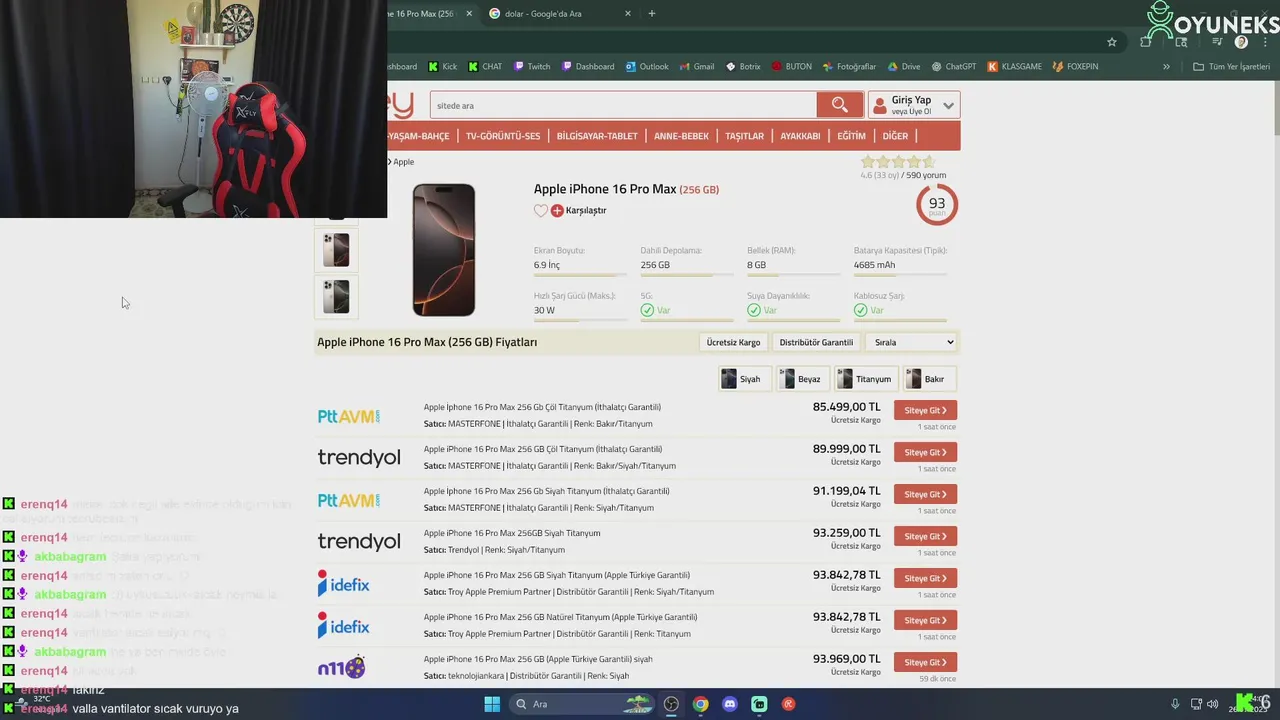Select the third iPhone thumbnail image
Viewport: 1280px width, 720px height.
[336, 296]
